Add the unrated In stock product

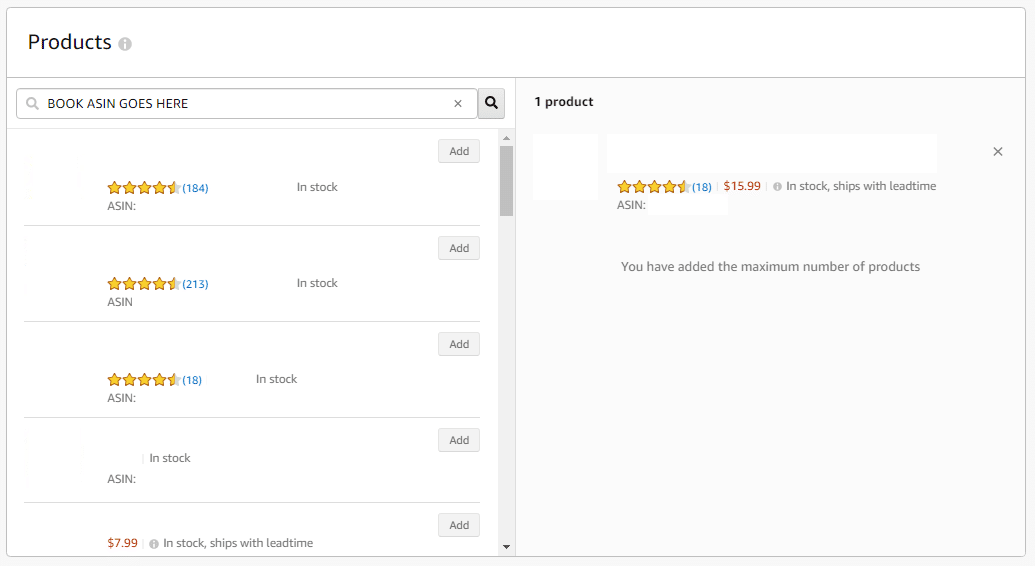point(459,441)
